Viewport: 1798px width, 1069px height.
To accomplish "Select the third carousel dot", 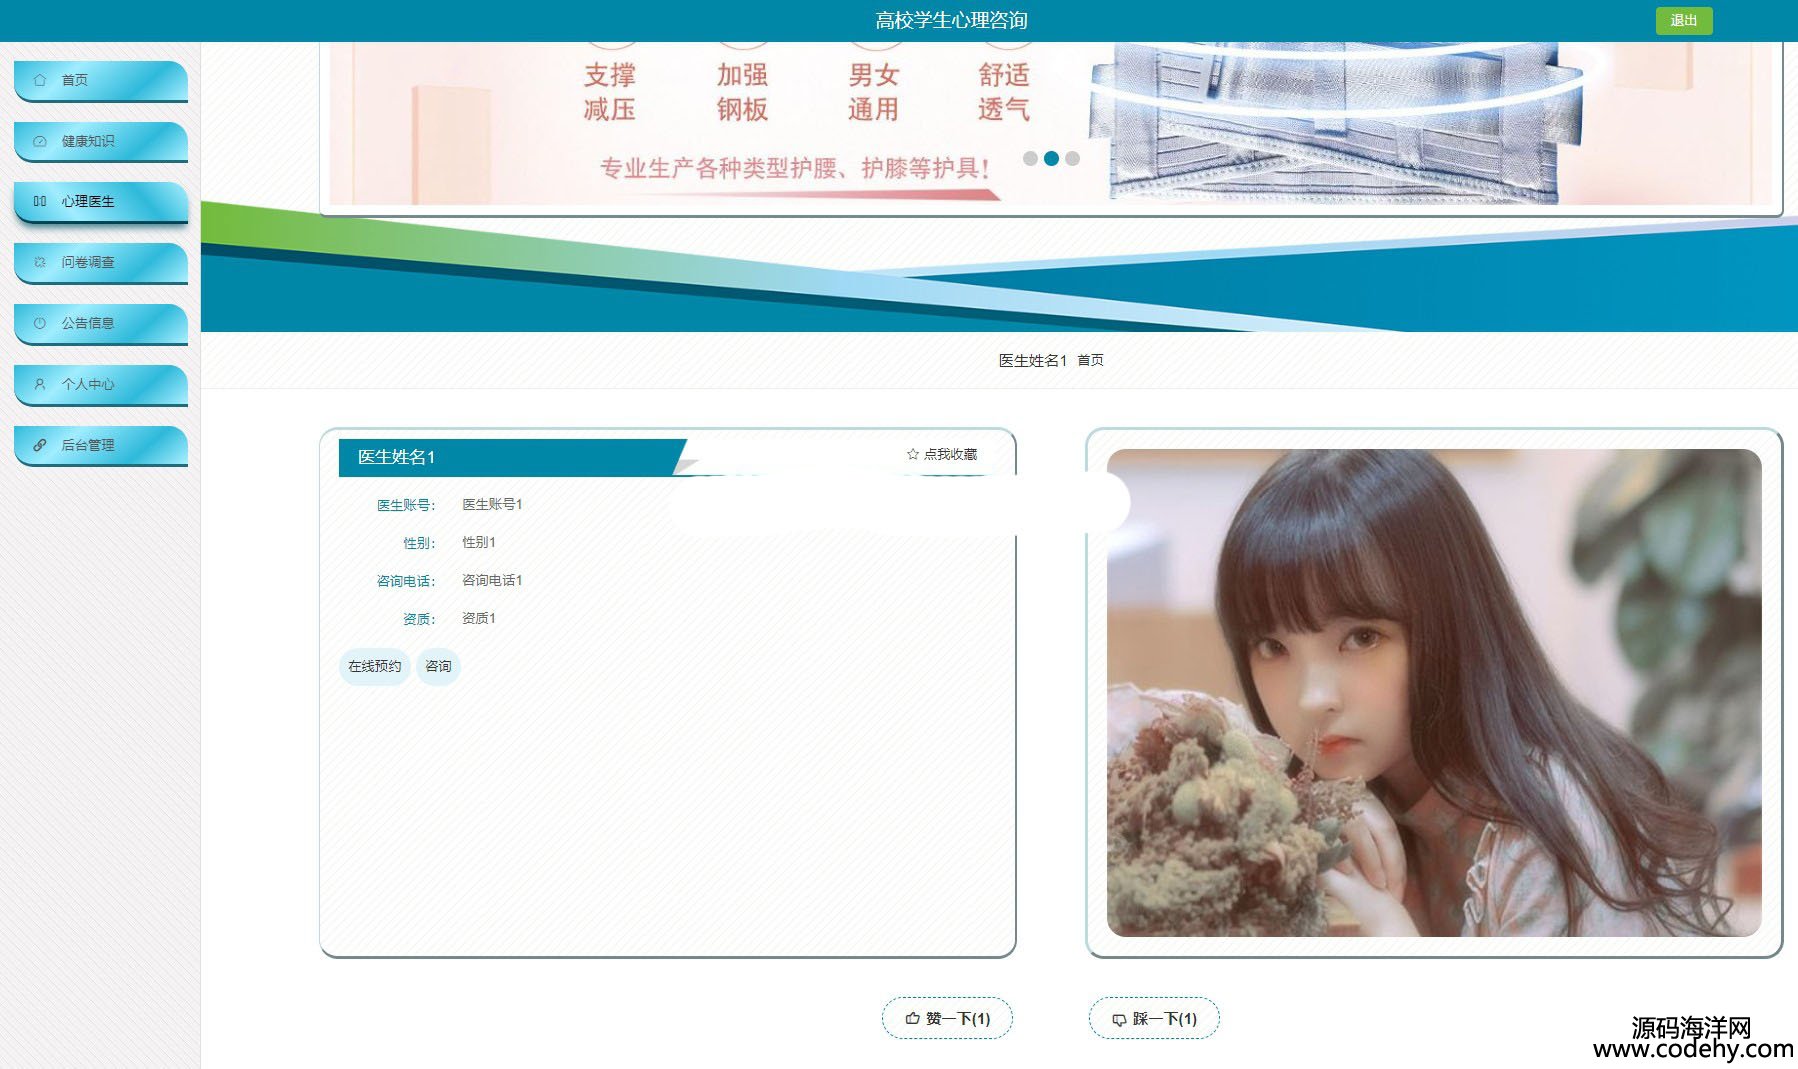I will tap(1072, 158).
